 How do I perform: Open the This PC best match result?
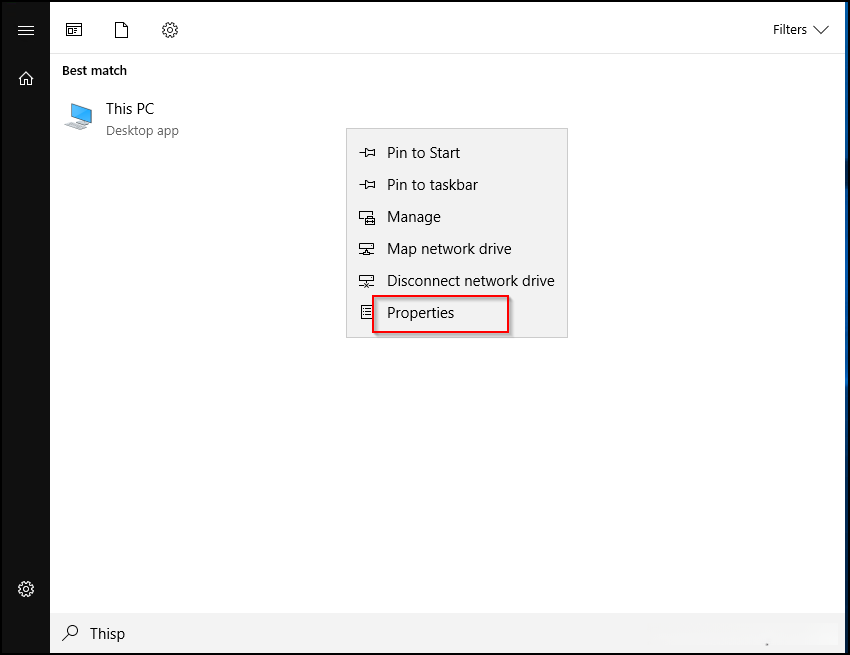coord(130,109)
